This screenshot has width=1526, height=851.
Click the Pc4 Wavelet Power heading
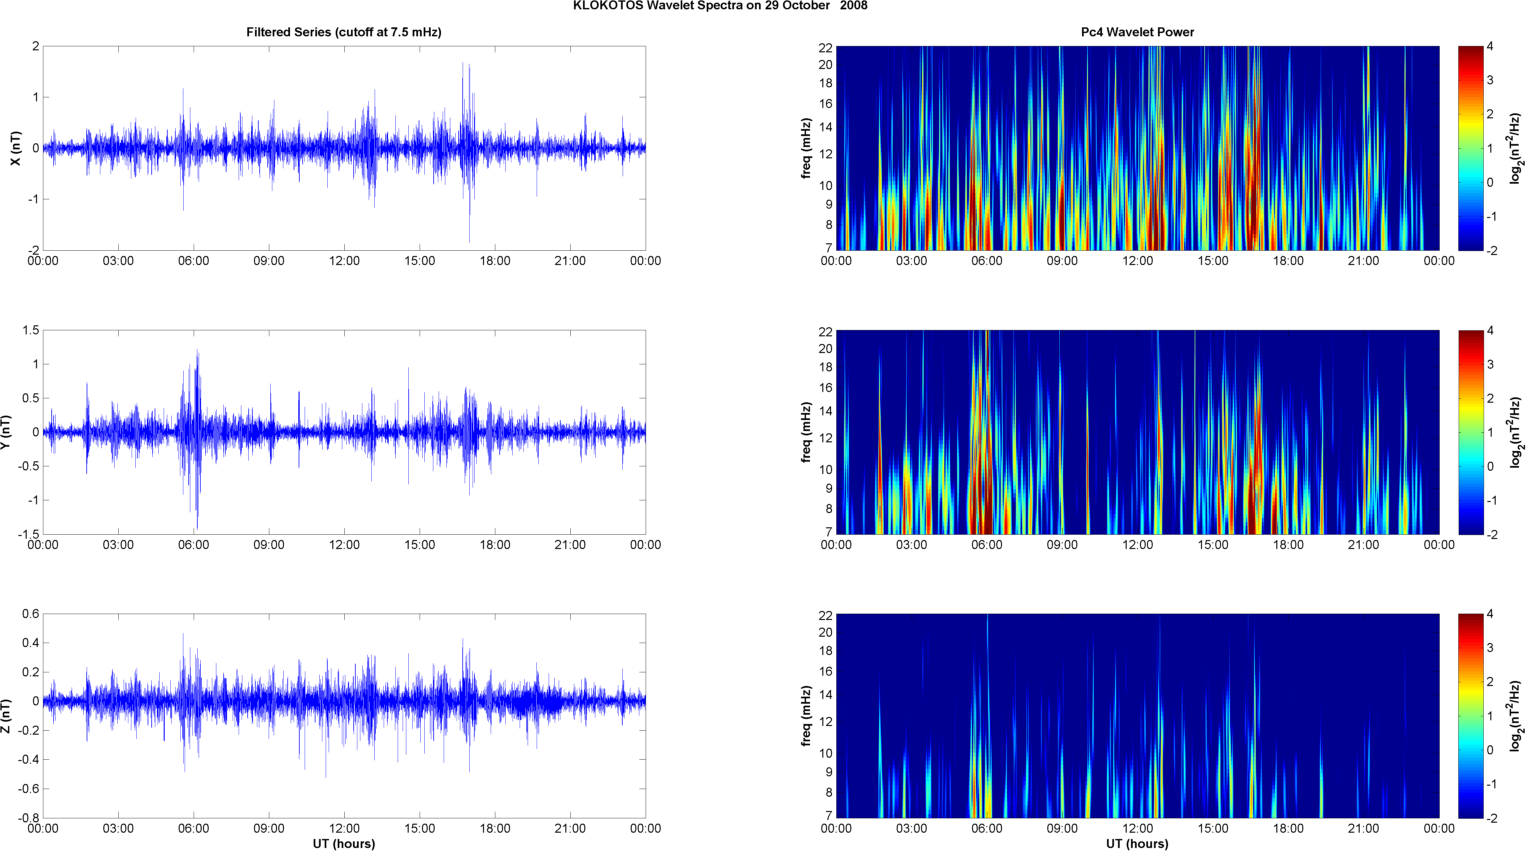click(x=1137, y=32)
